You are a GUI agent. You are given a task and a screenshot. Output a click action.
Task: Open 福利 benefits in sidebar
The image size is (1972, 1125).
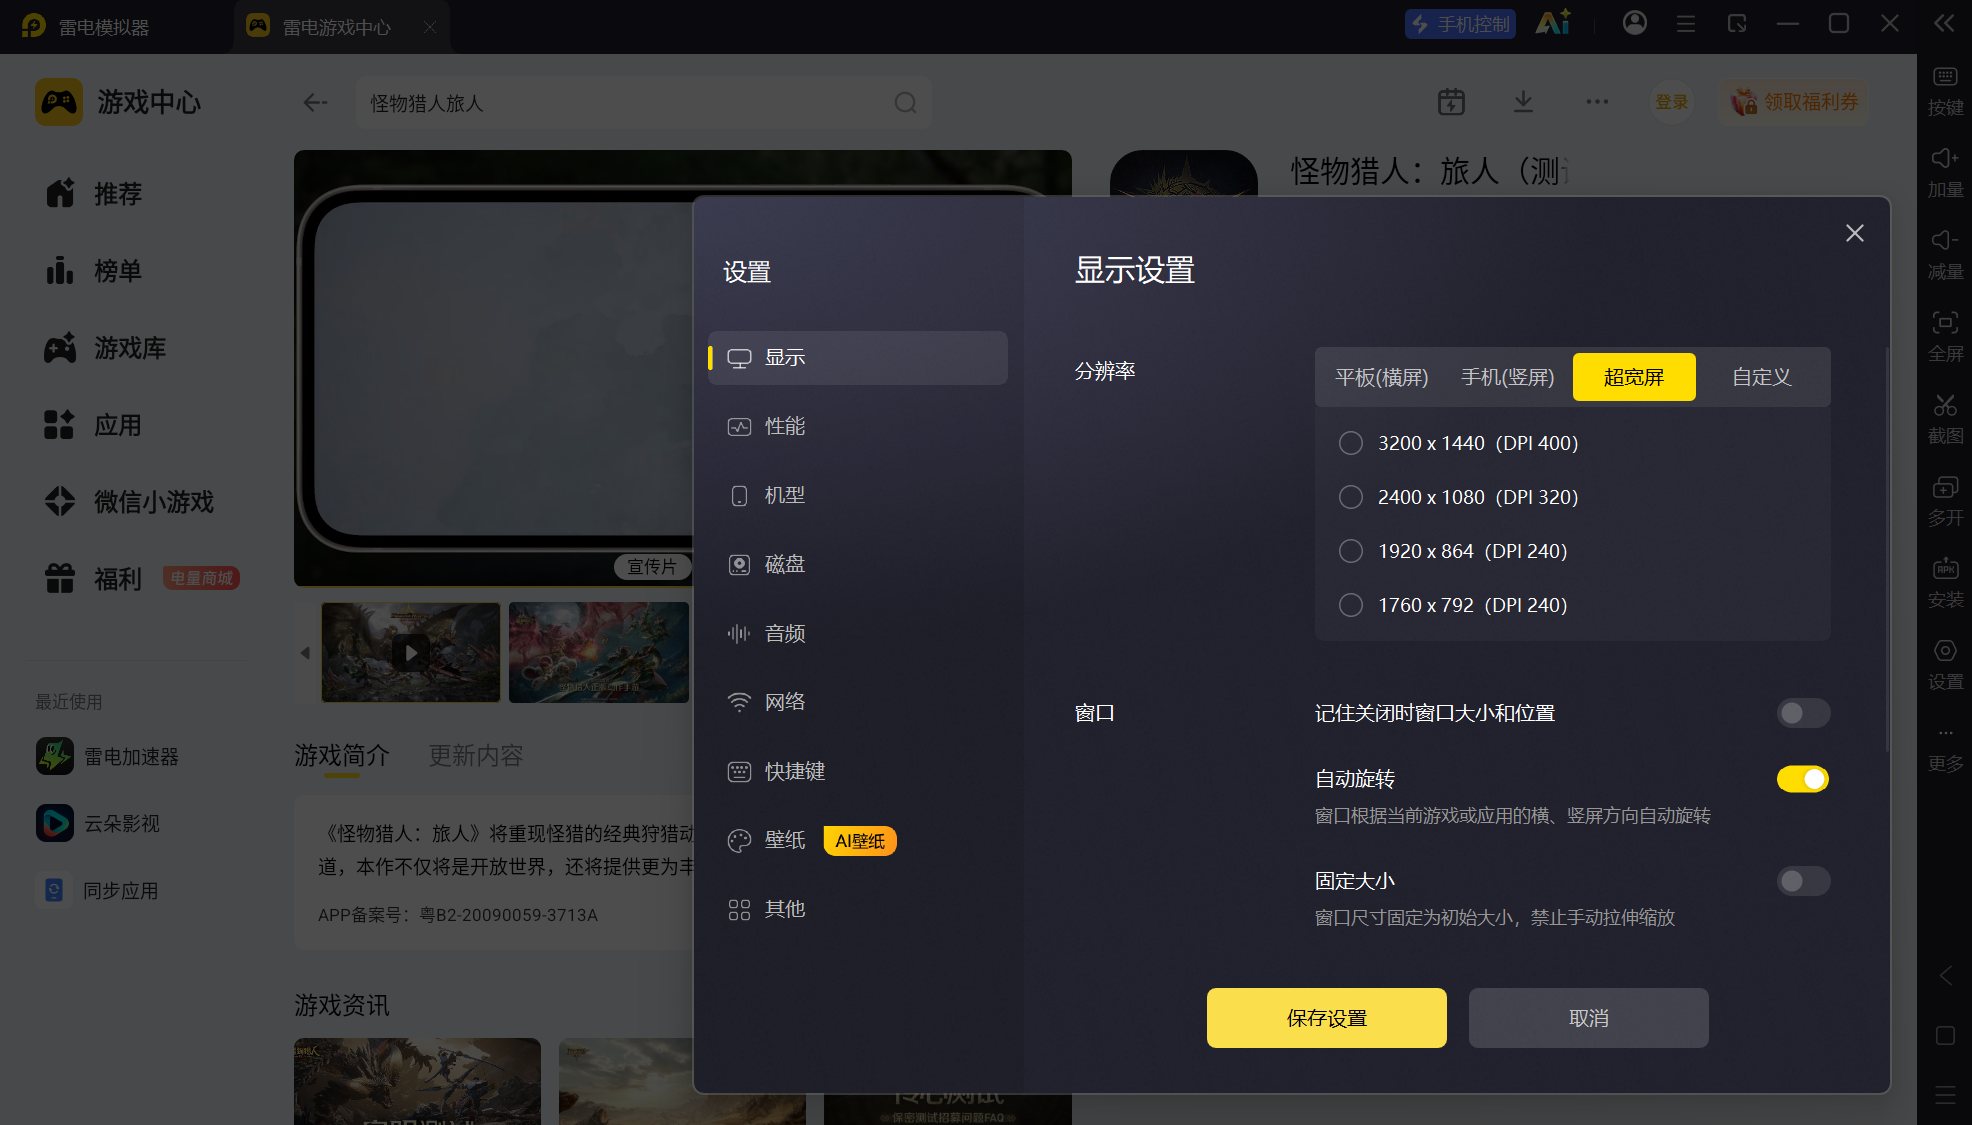94,578
